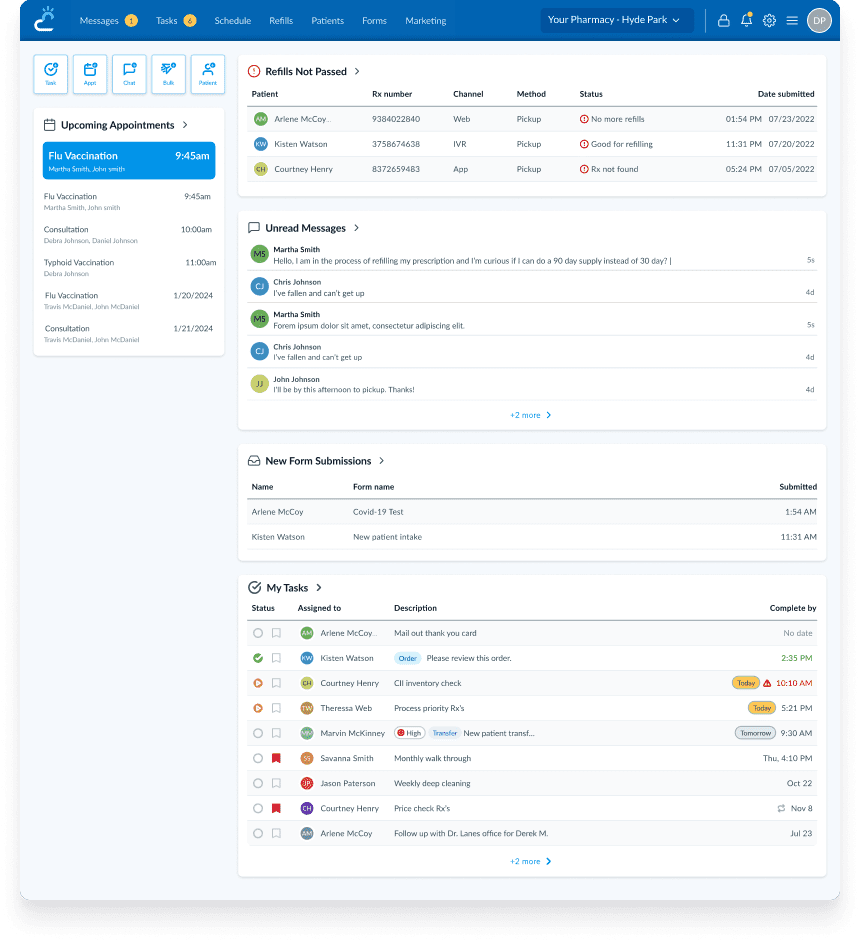Open the highlighted Flu Vaccination 9:45am card
This screenshot has width=860, height=940.
(129, 161)
